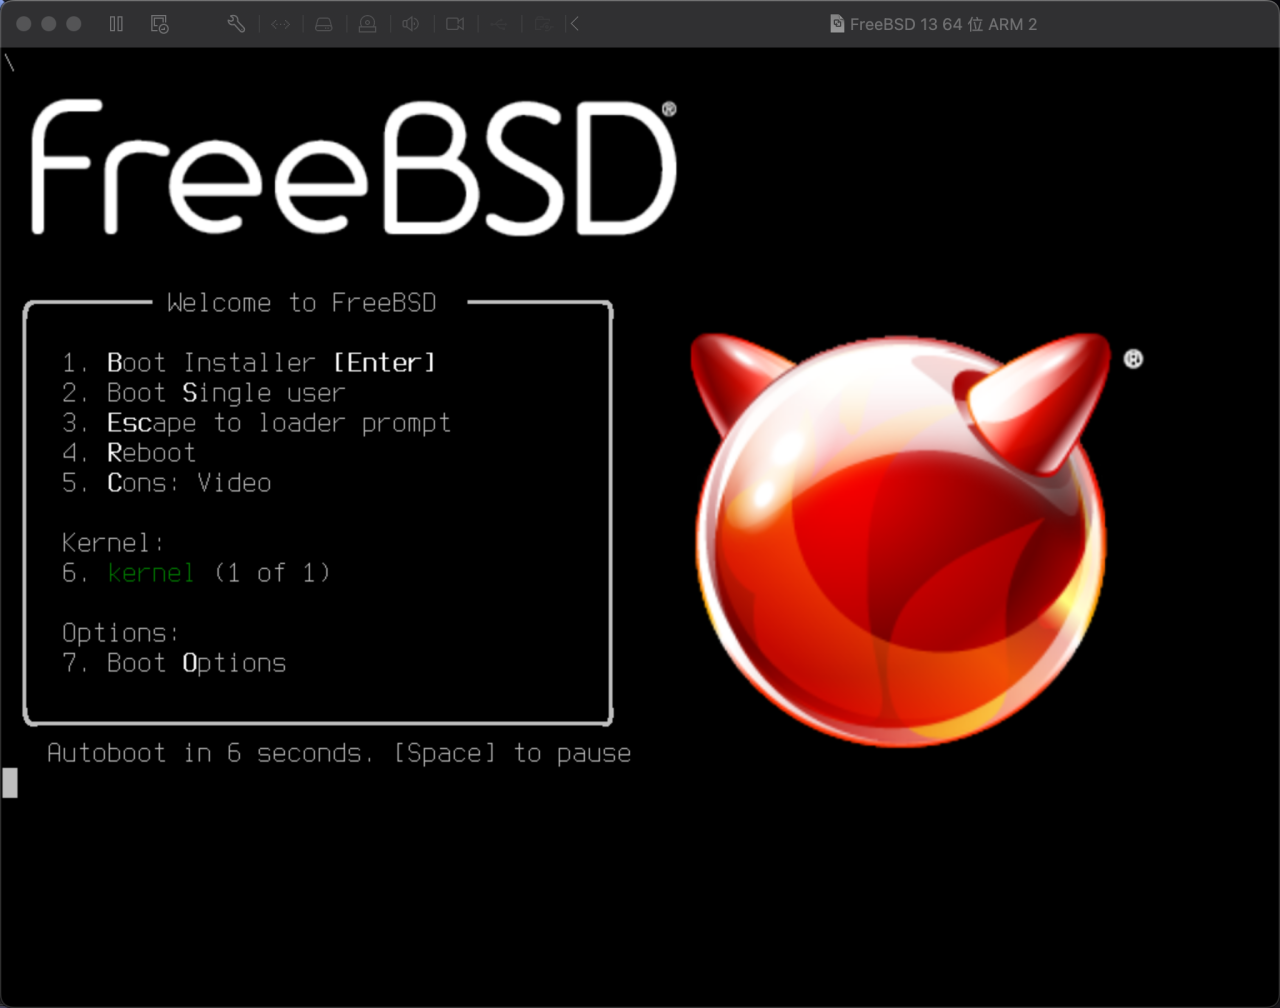Viewport: 1280px width, 1008px height.
Task: Click the Autoboot countdown text
Action: coord(339,752)
